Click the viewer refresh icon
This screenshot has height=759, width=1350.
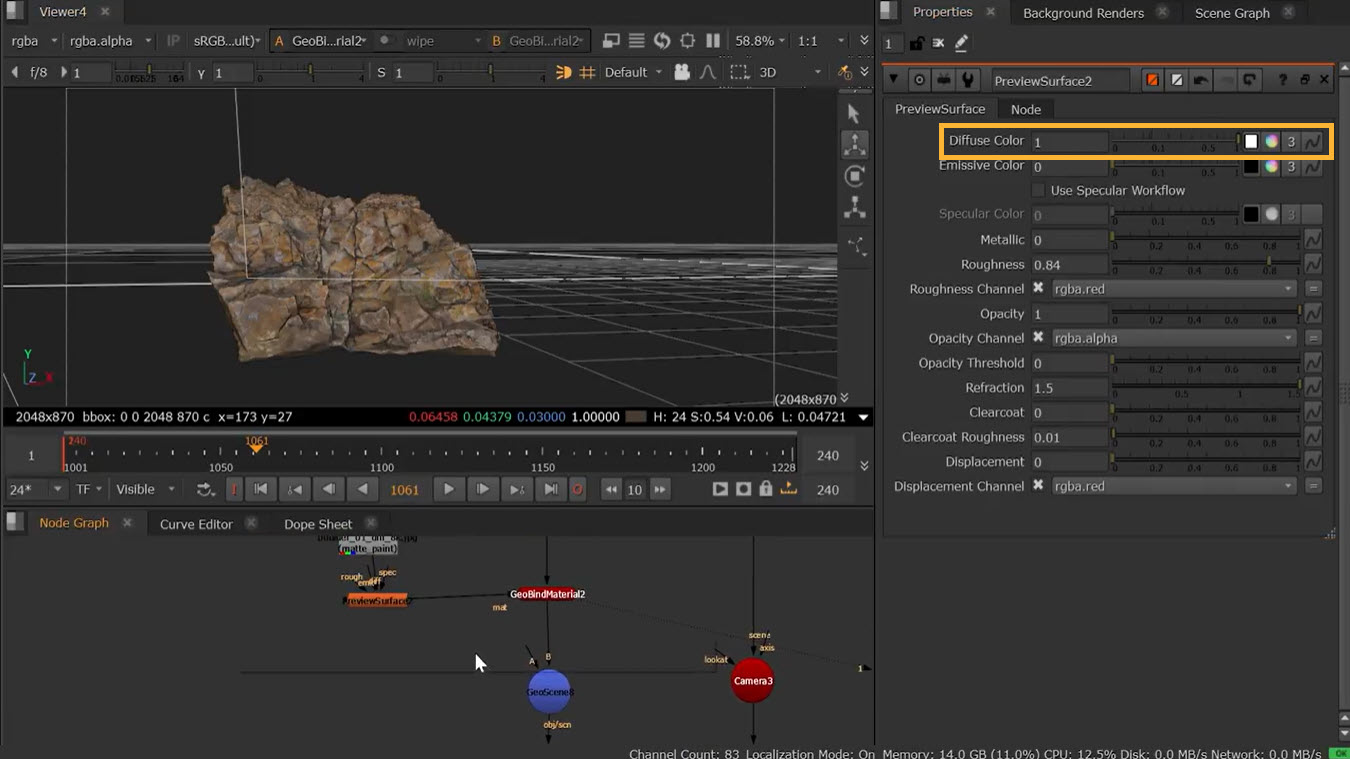[x=662, y=41]
